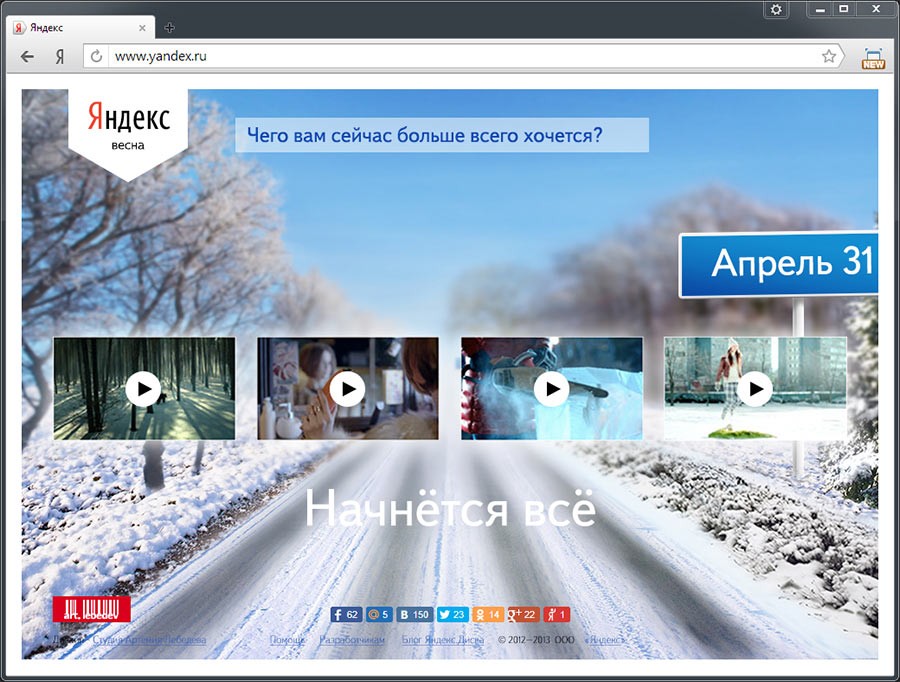900x682 pixels.
Task: Play the cafe scene video
Action: (x=347, y=388)
